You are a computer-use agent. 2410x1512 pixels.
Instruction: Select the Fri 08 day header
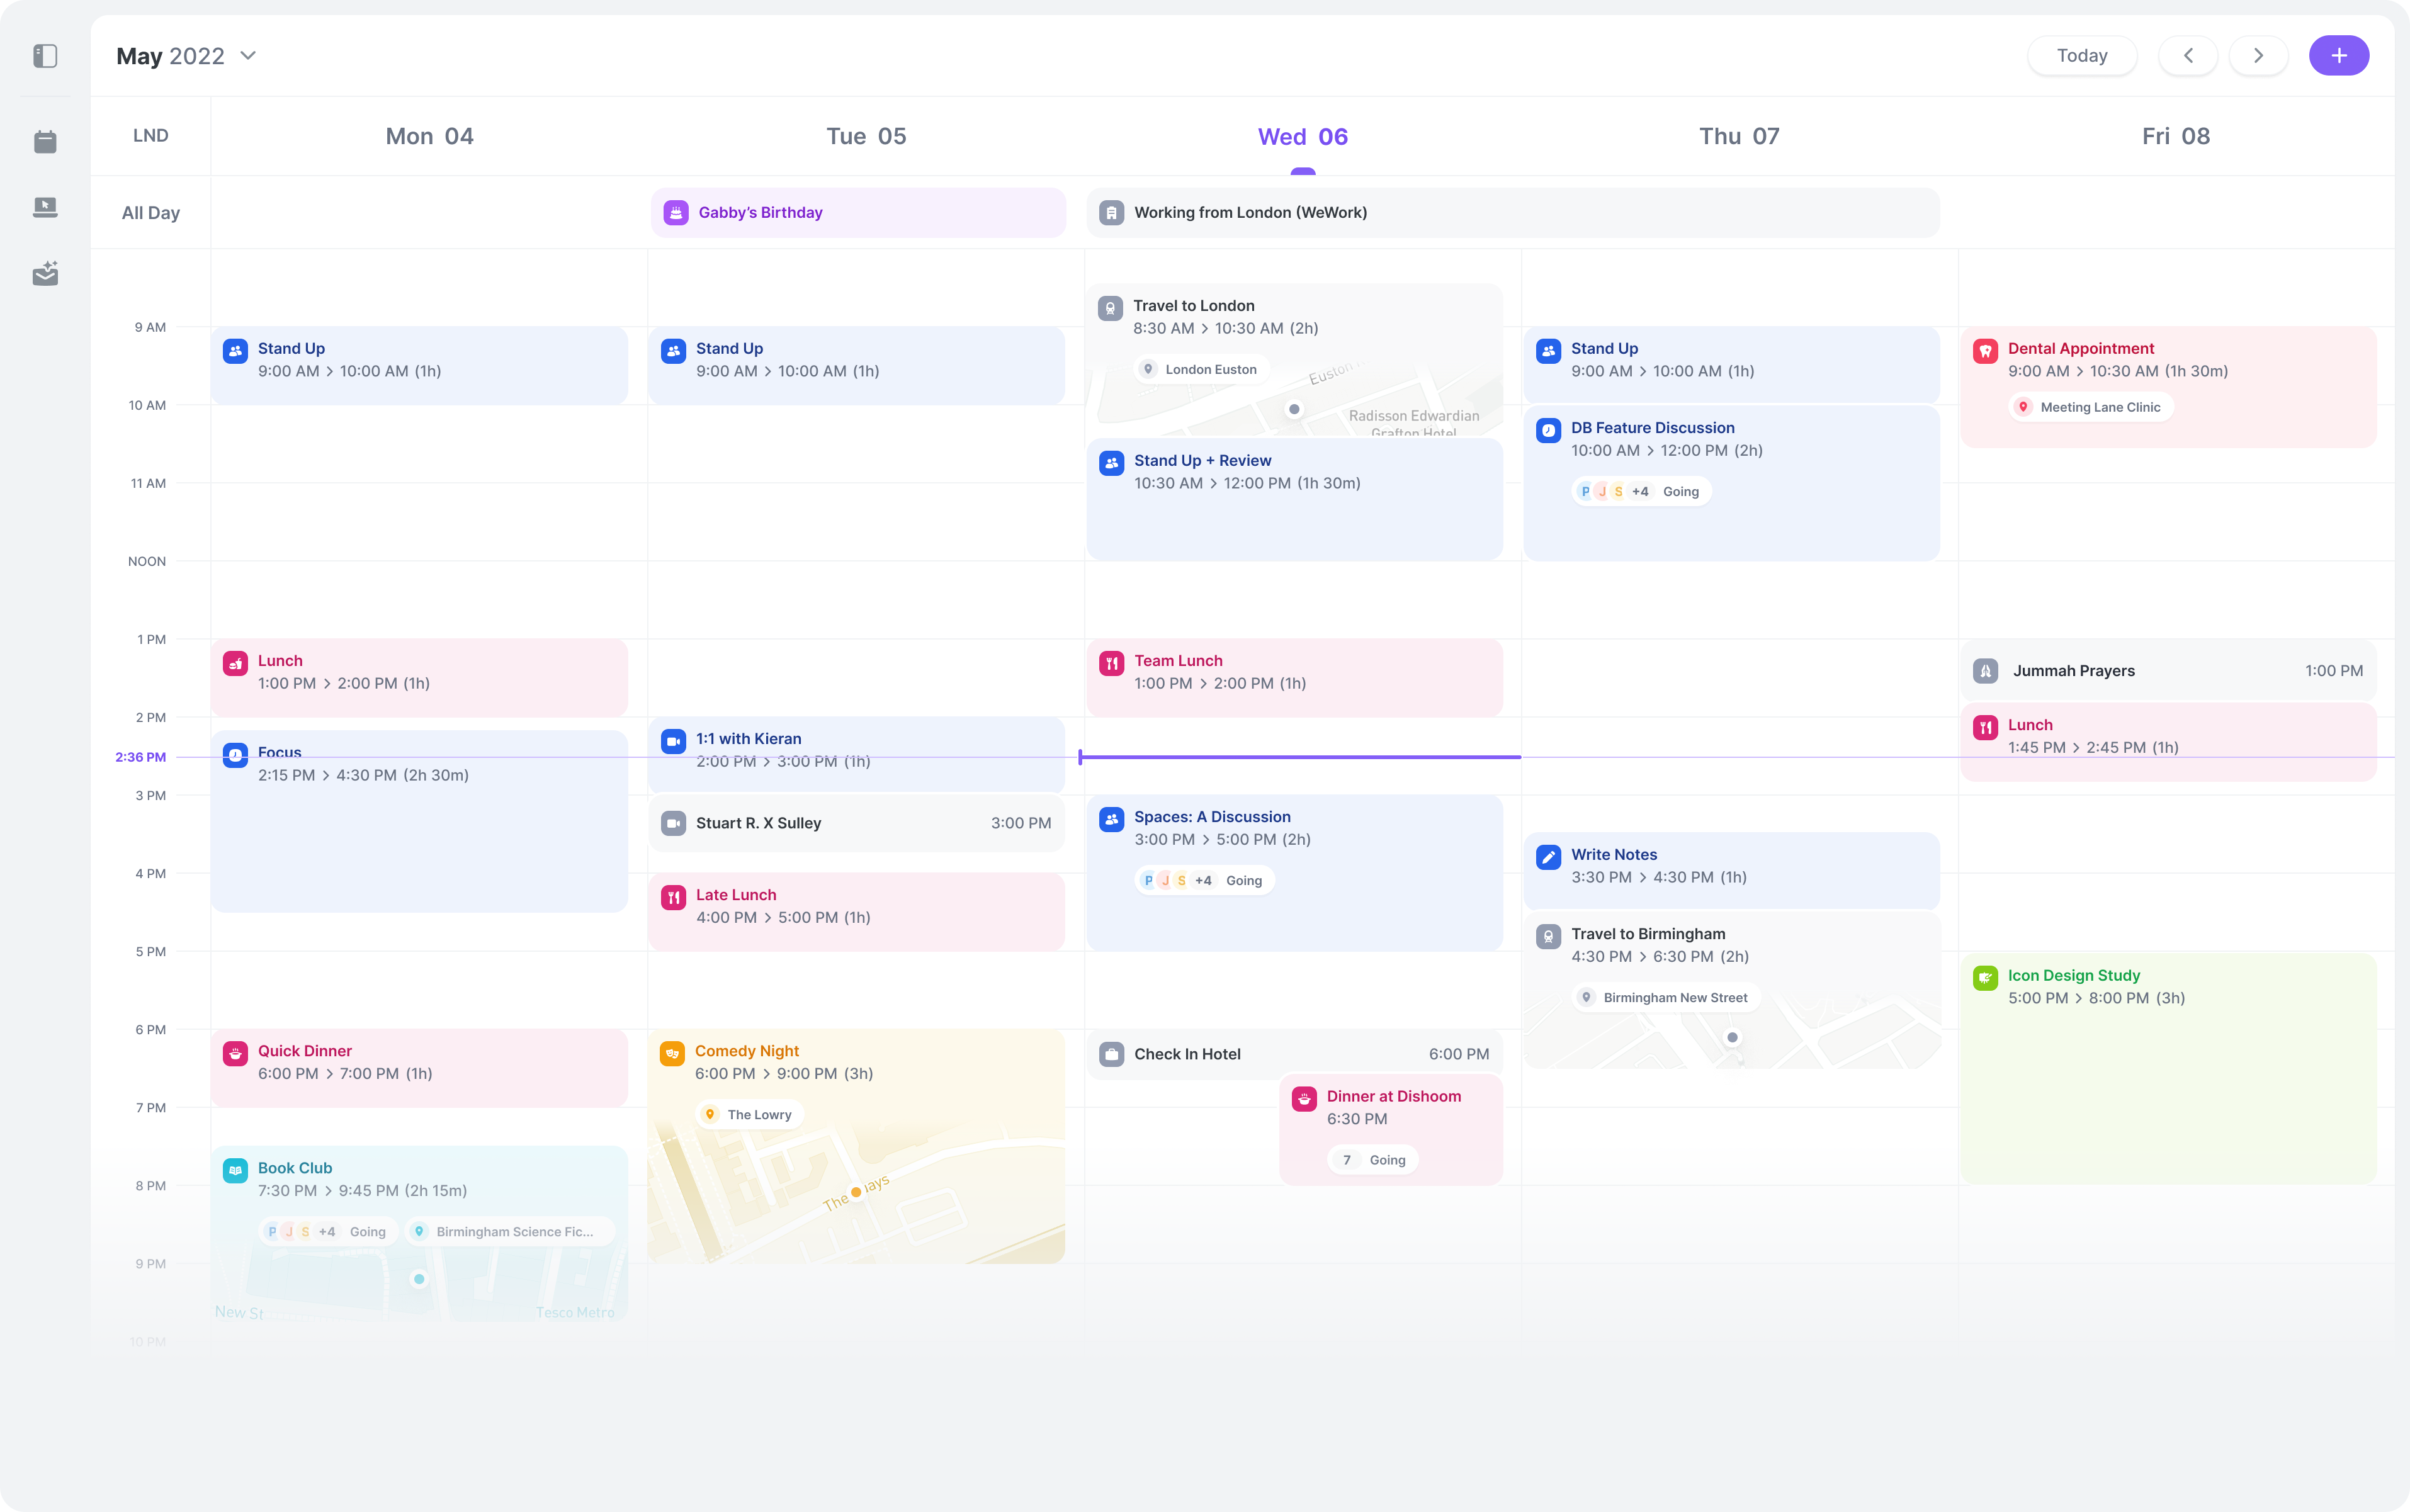click(x=2175, y=137)
